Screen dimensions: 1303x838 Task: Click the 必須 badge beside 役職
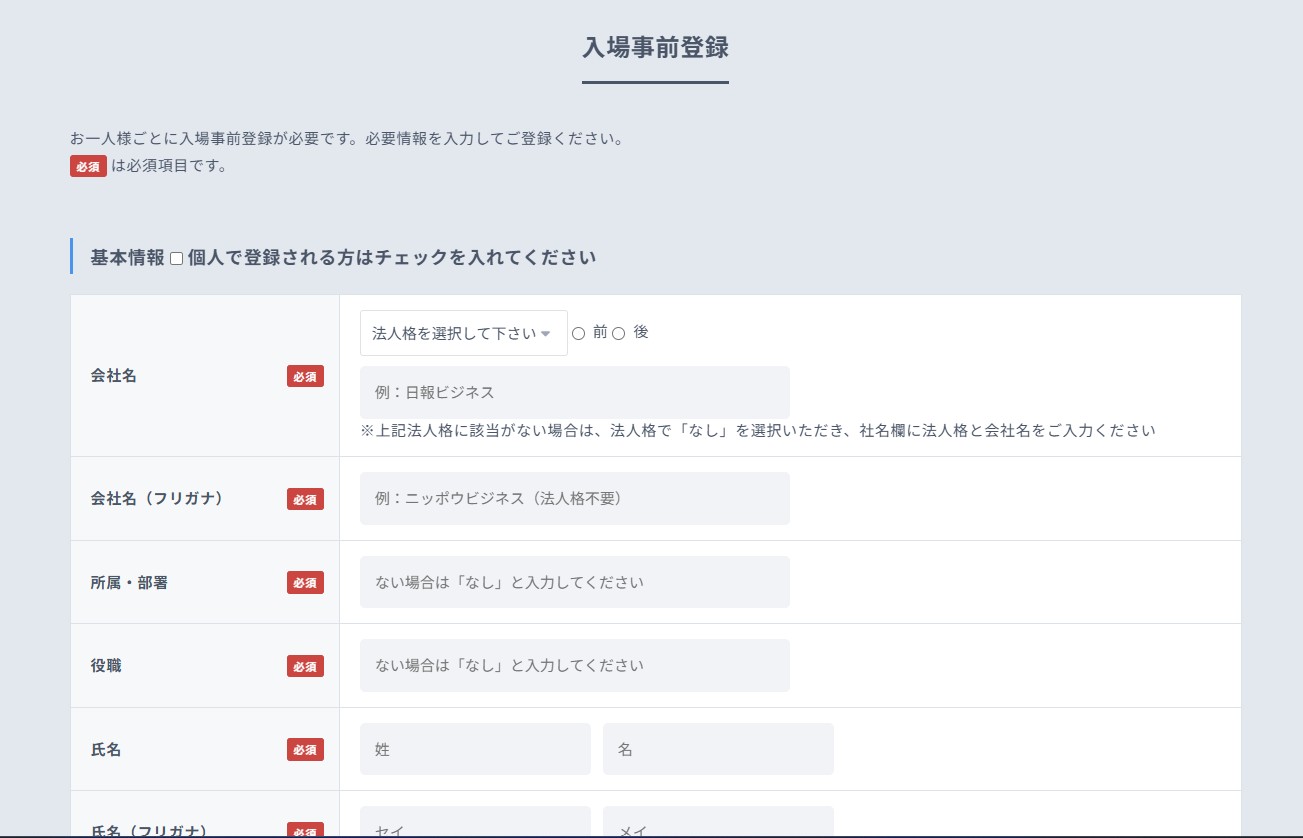pyautogui.click(x=305, y=666)
